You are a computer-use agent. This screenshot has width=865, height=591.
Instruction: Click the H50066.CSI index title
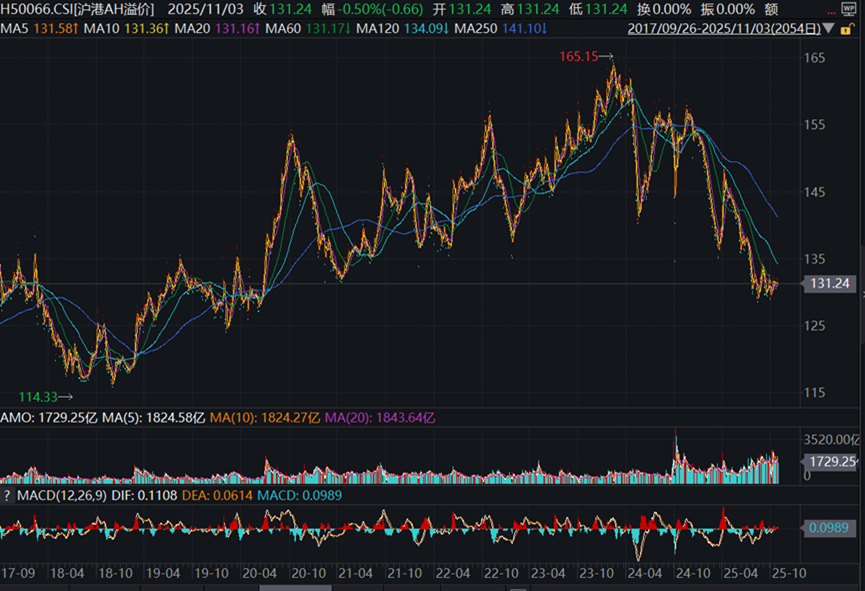pos(77,9)
